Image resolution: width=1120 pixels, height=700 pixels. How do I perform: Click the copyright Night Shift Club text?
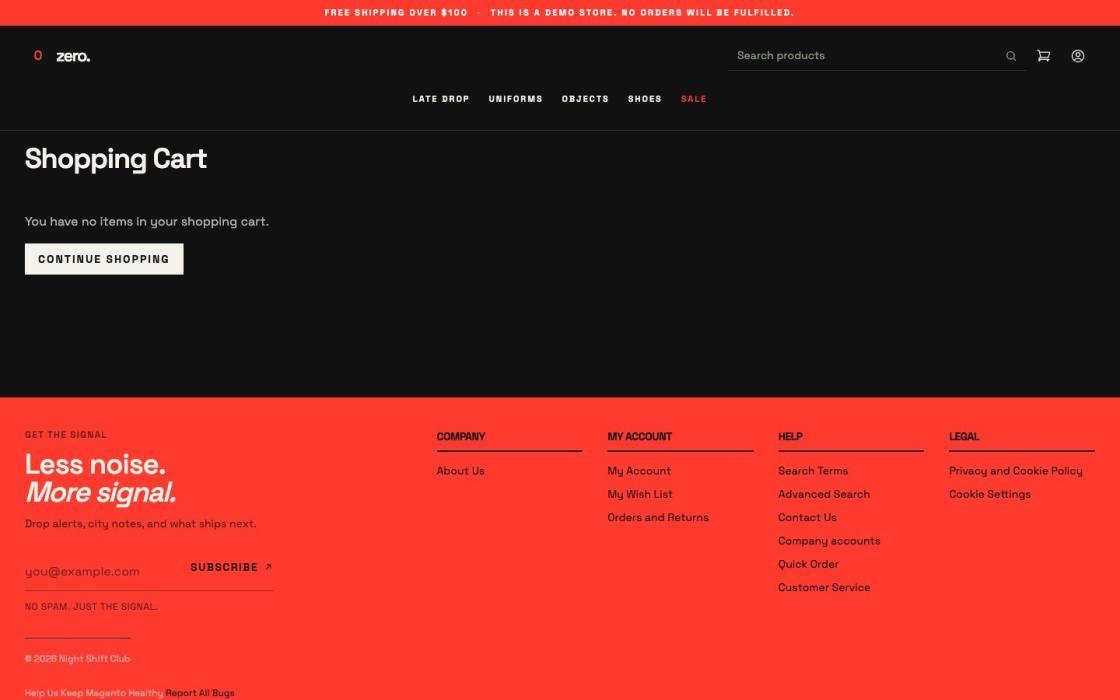coord(77,659)
